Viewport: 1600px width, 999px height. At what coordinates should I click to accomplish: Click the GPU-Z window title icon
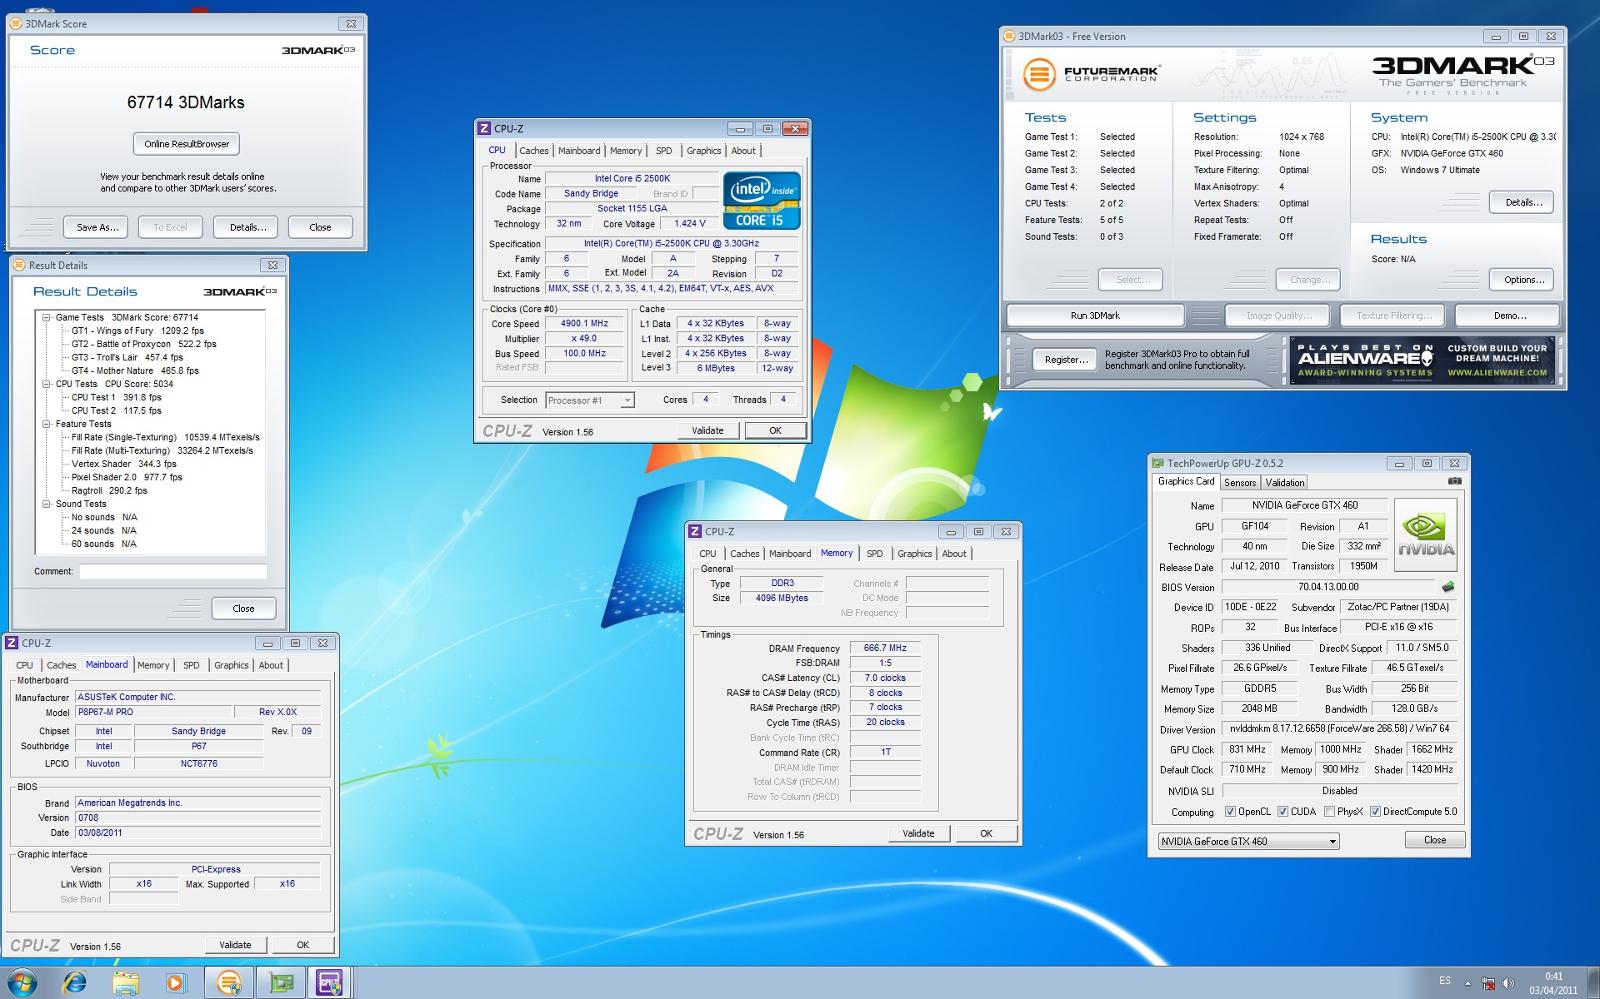(x=1158, y=463)
